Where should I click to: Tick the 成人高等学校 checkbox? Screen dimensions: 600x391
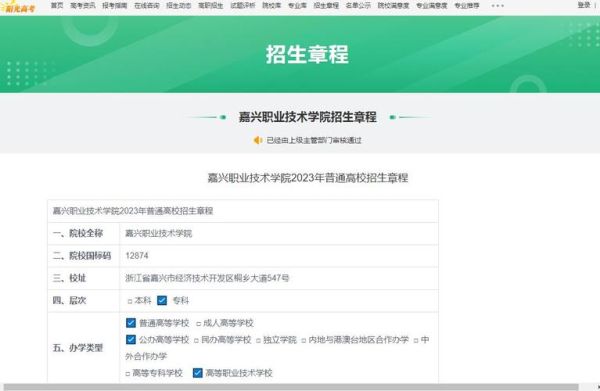[199, 324]
